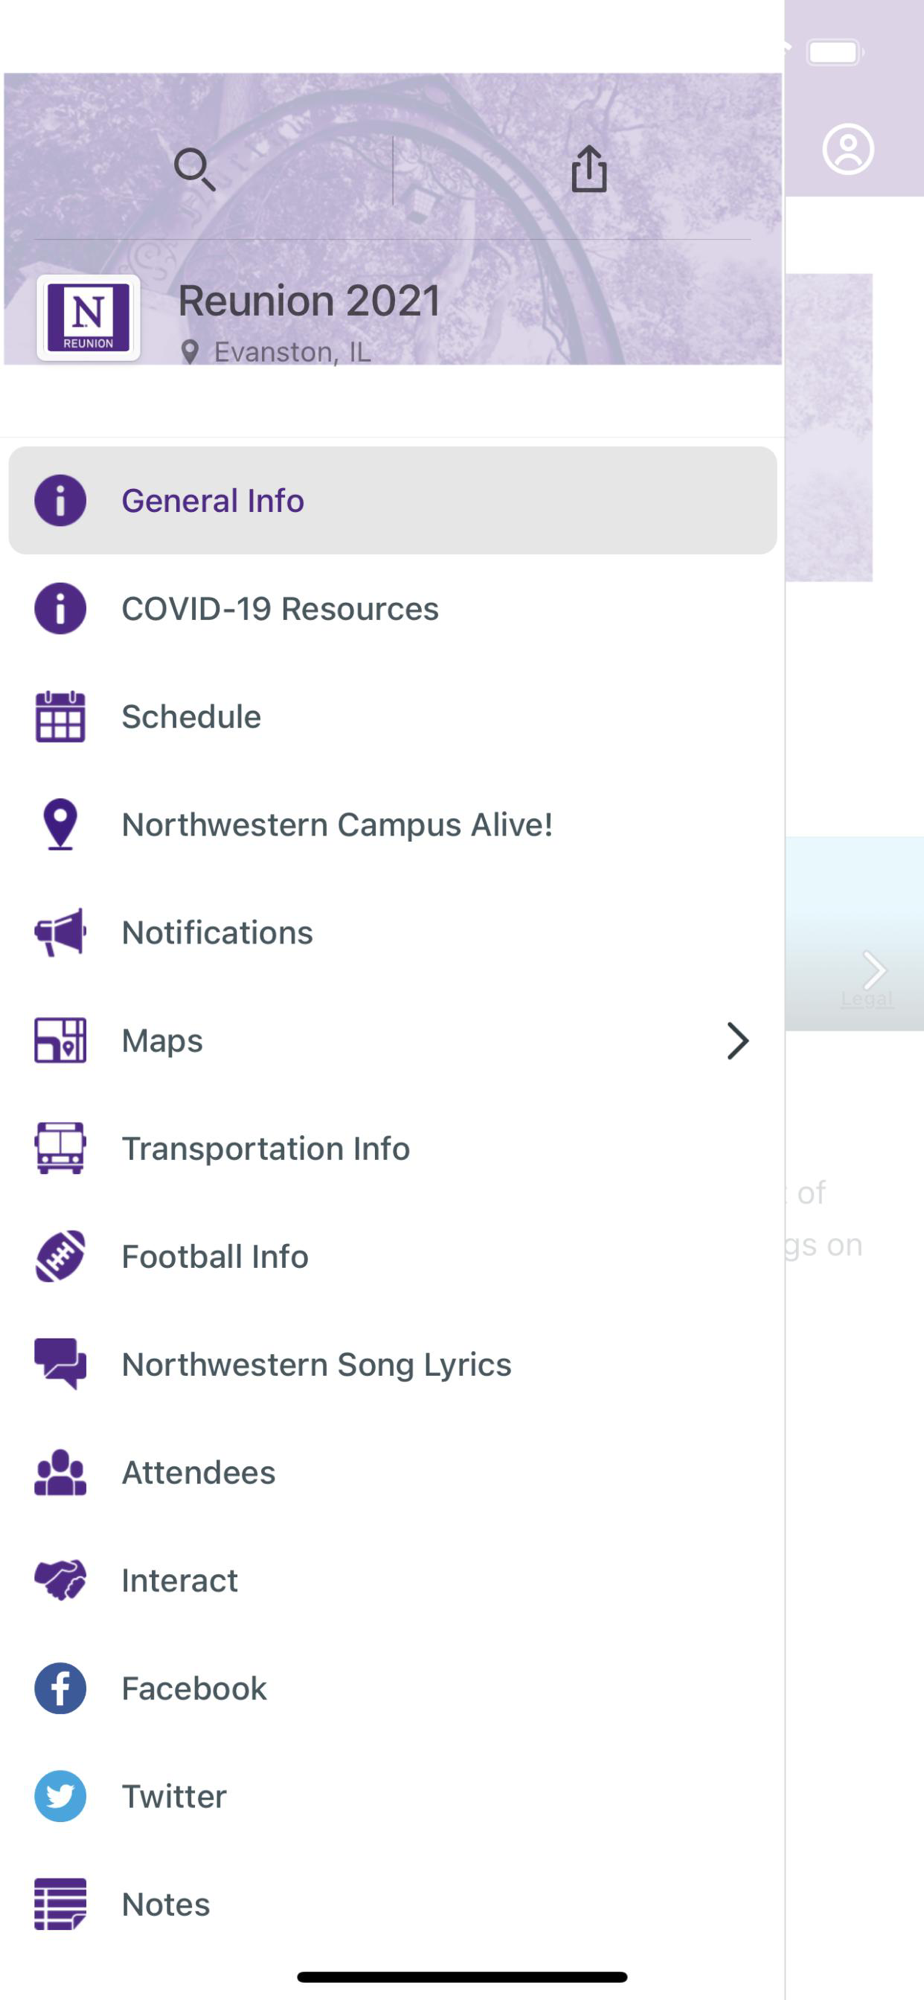Tap the Twitter bird icon
The width and height of the screenshot is (924, 2000).
coord(60,1797)
